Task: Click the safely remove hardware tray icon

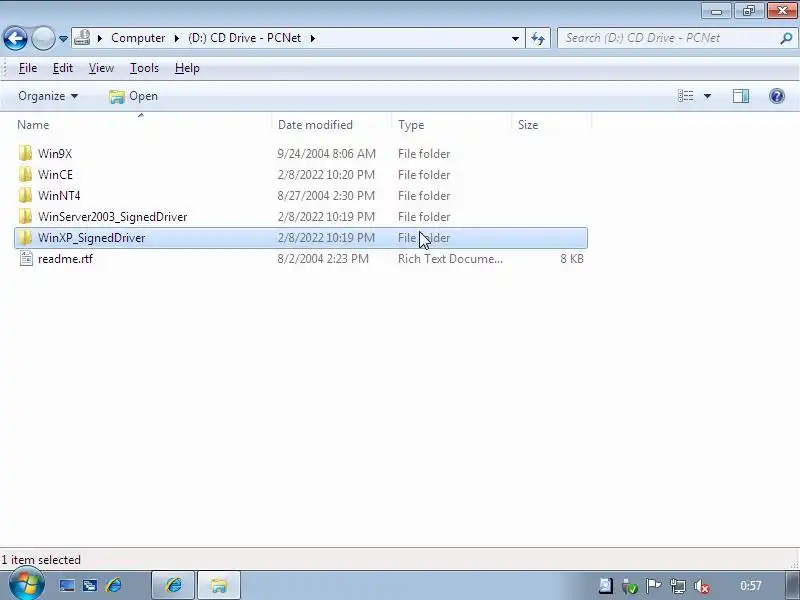Action: click(x=630, y=586)
